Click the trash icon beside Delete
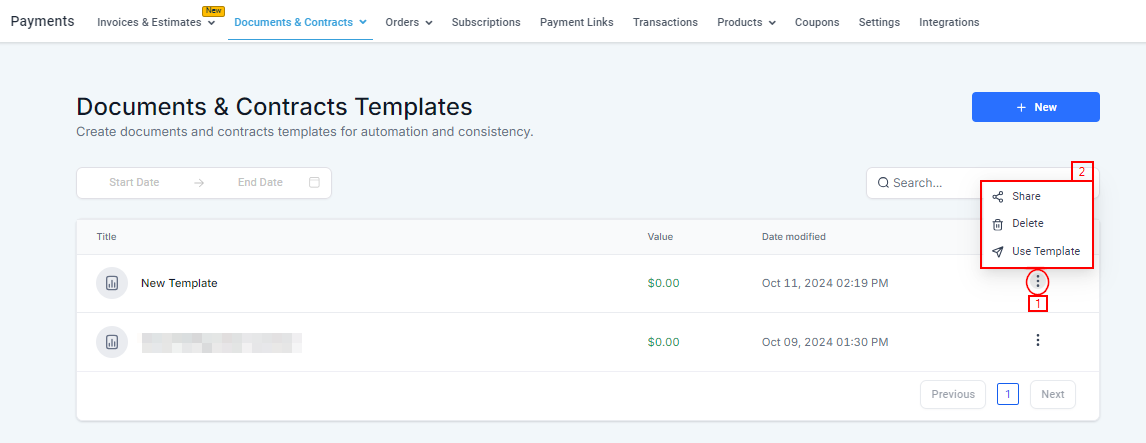 pyautogui.click(x=998, y=224)
